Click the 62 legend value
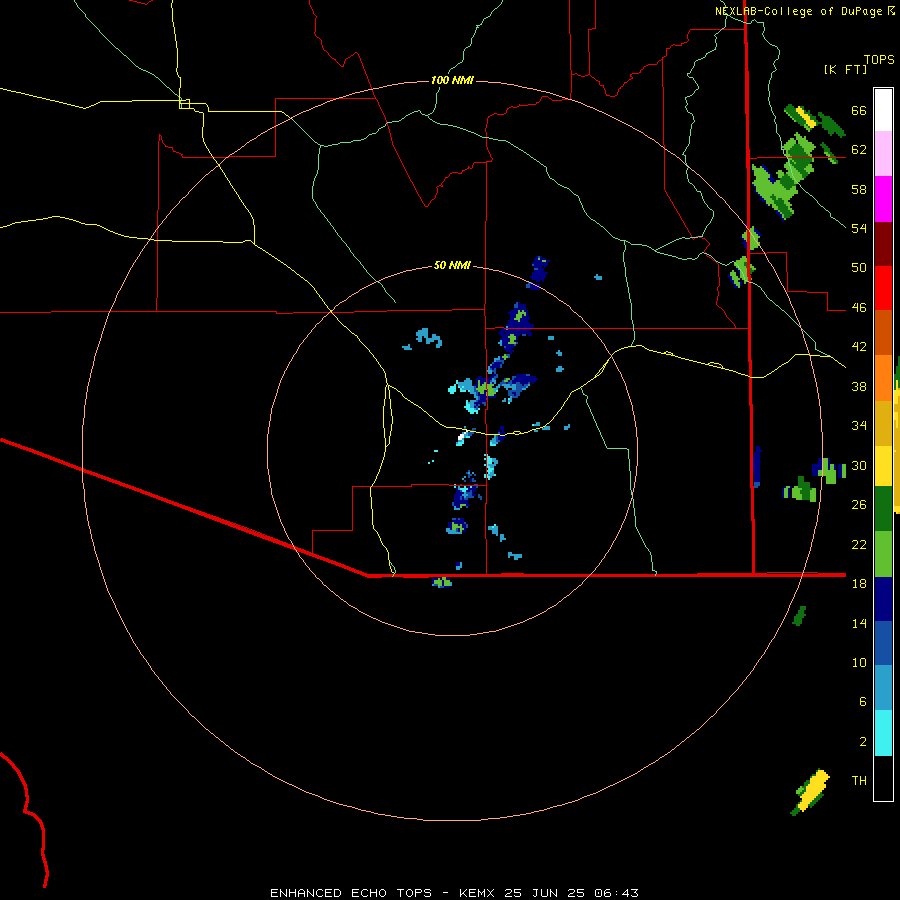 tap(859, 150)
